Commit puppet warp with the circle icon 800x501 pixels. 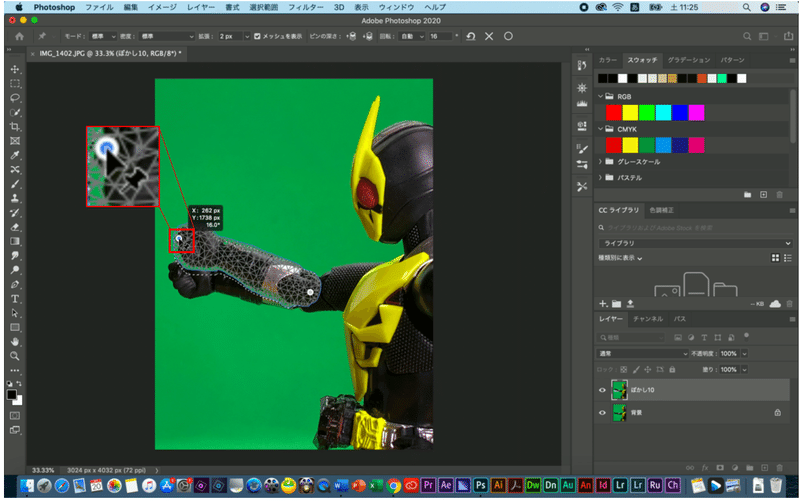[x=508, y=36]
